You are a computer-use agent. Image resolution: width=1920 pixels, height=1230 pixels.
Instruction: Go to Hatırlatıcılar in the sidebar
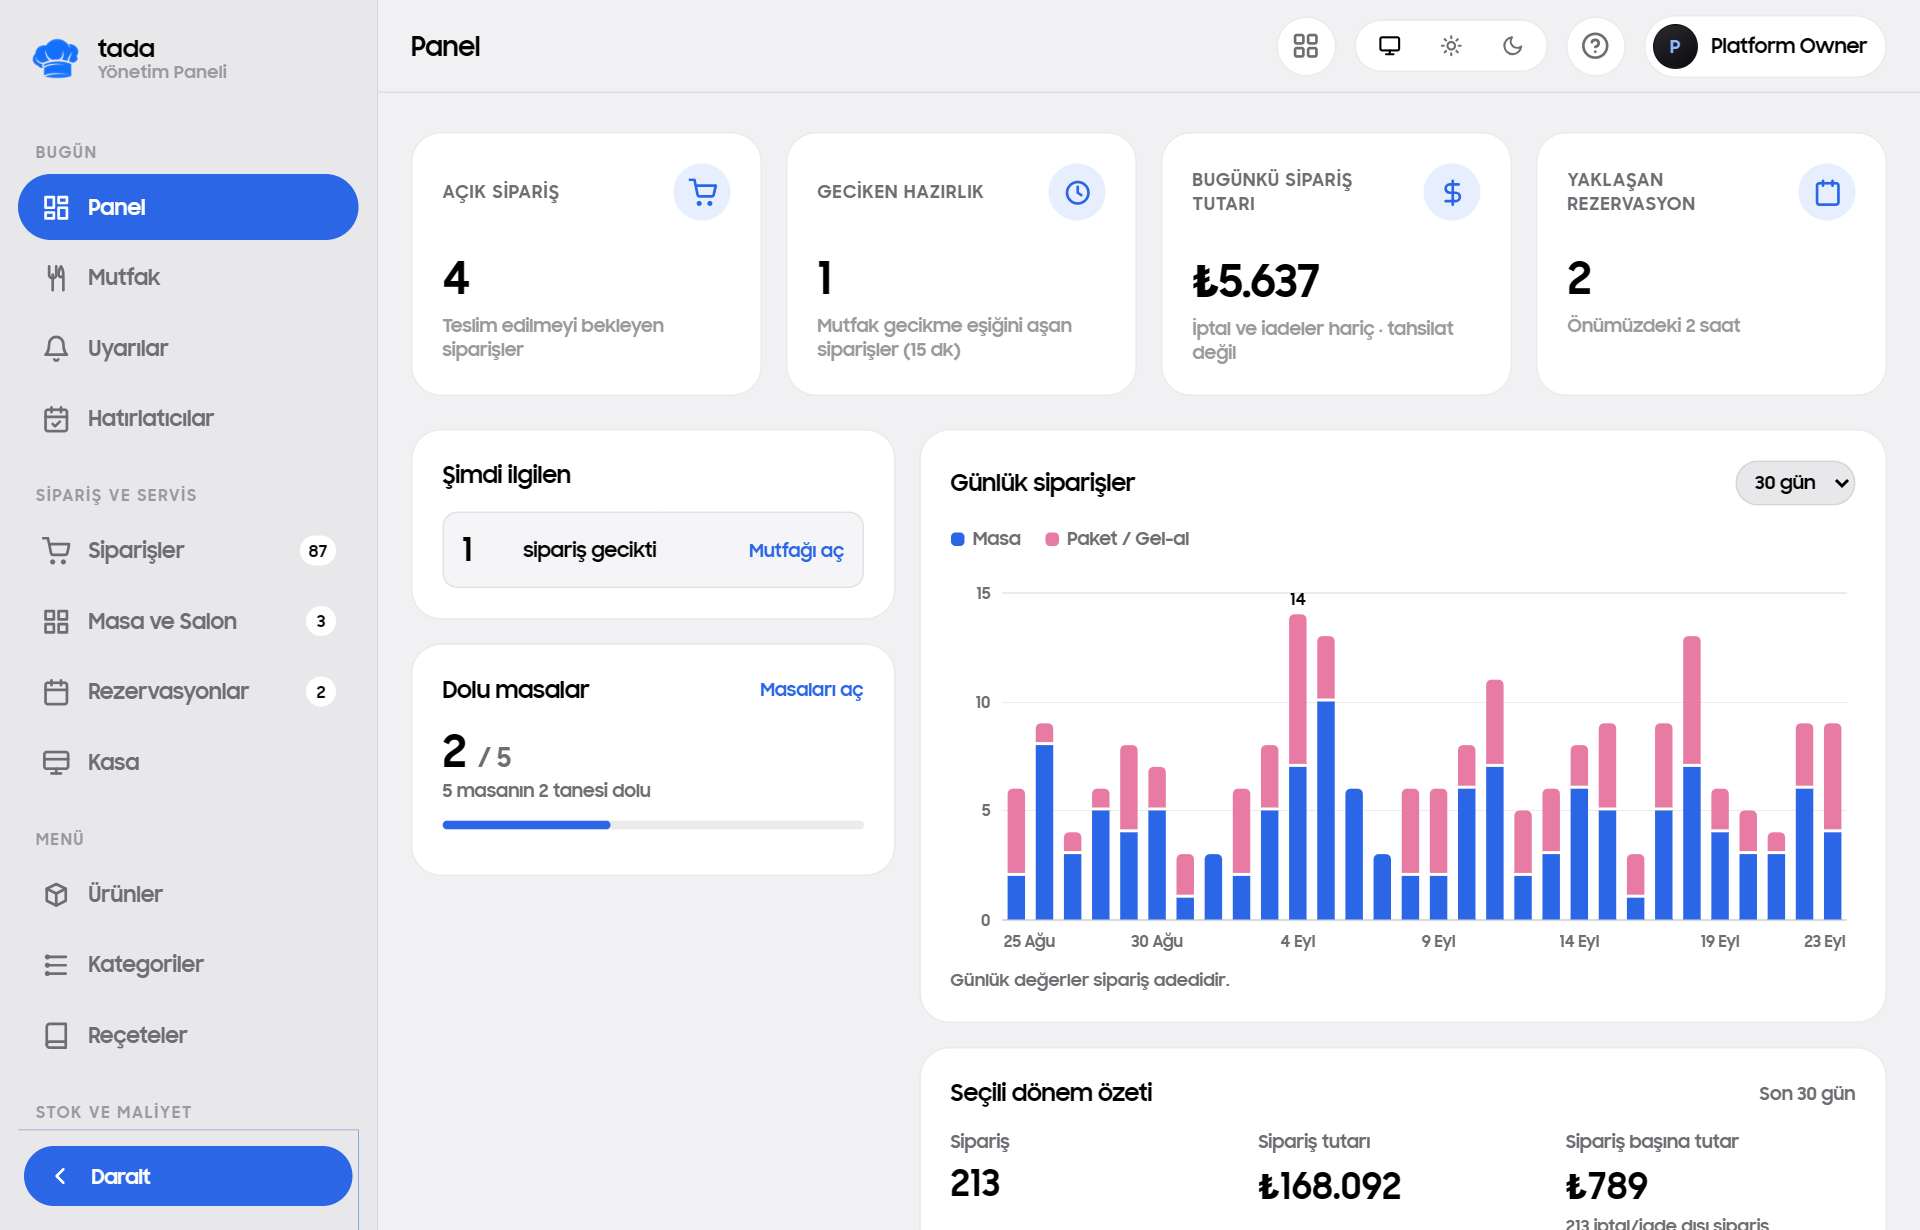pyautogui.click(x=188, y=418)
